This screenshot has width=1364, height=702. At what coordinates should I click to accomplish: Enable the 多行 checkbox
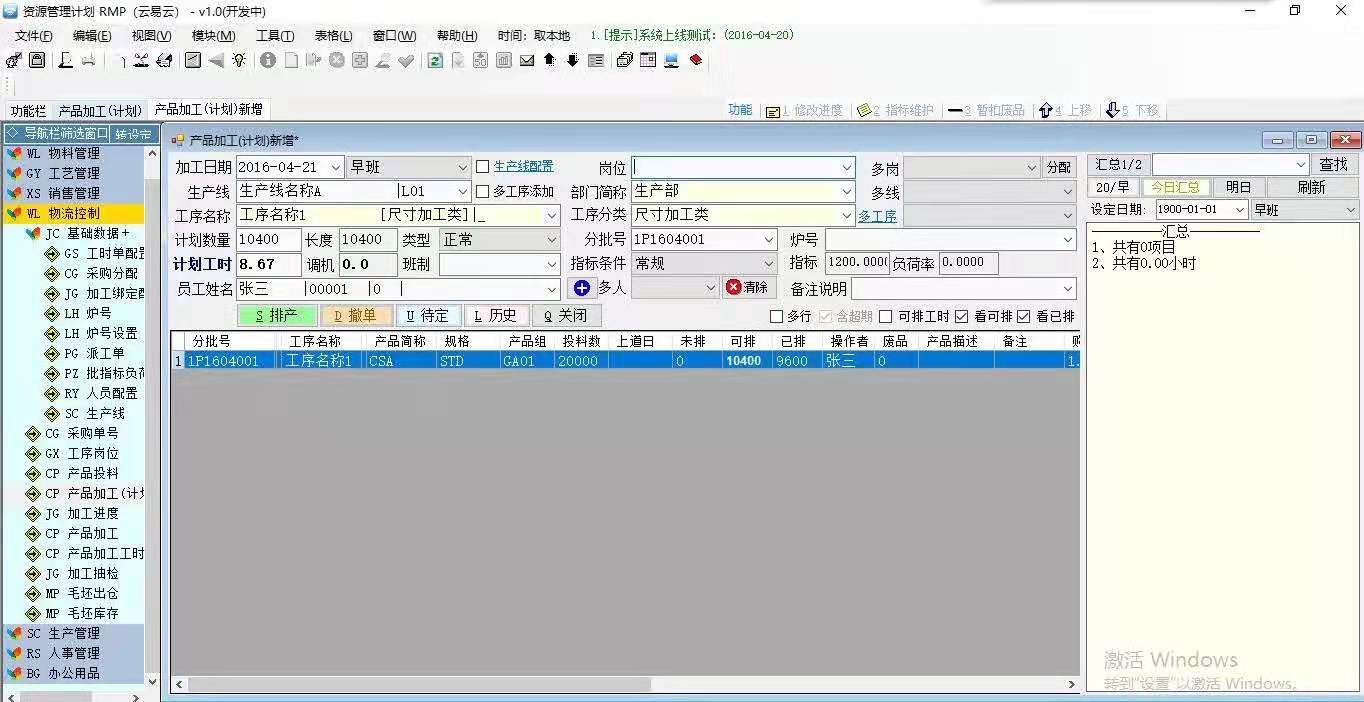776,317
